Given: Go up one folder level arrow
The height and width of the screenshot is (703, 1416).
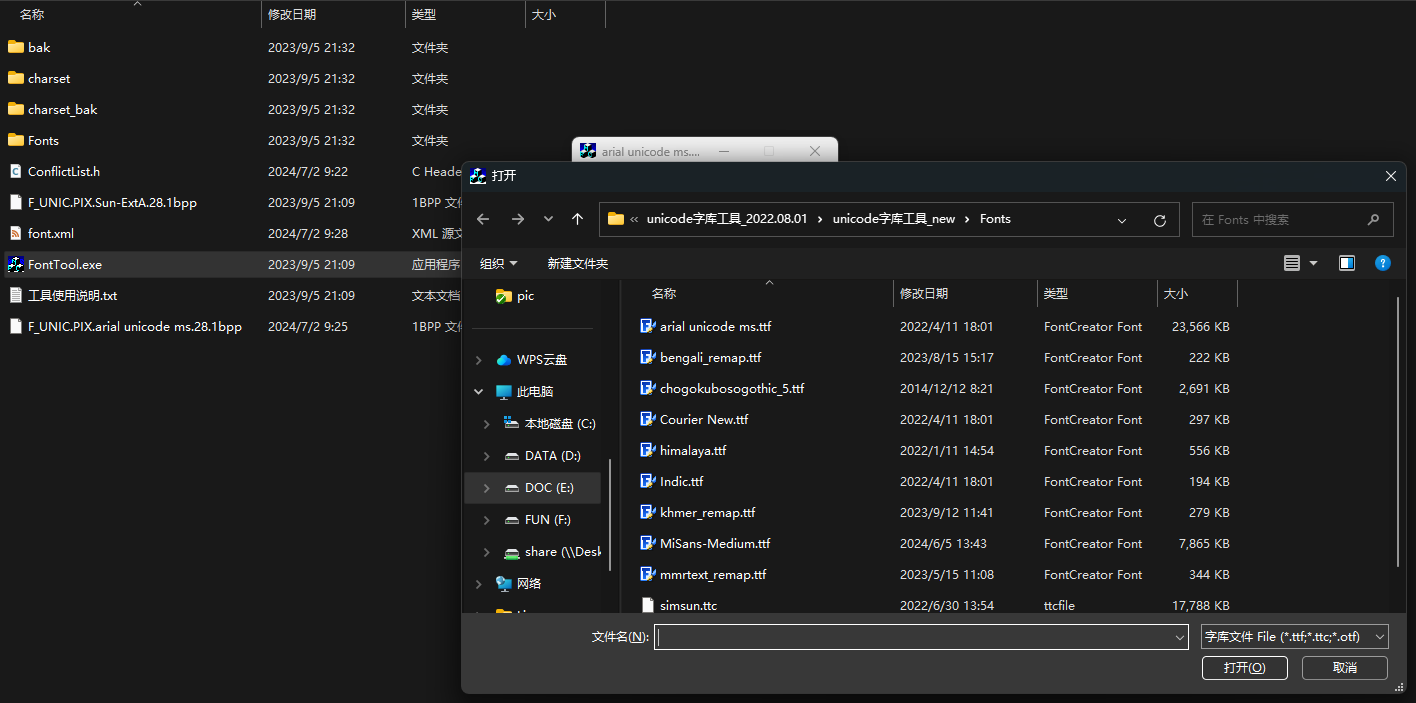Looking at the screenshot, I should pyautogui.click(x=577, y=219).
